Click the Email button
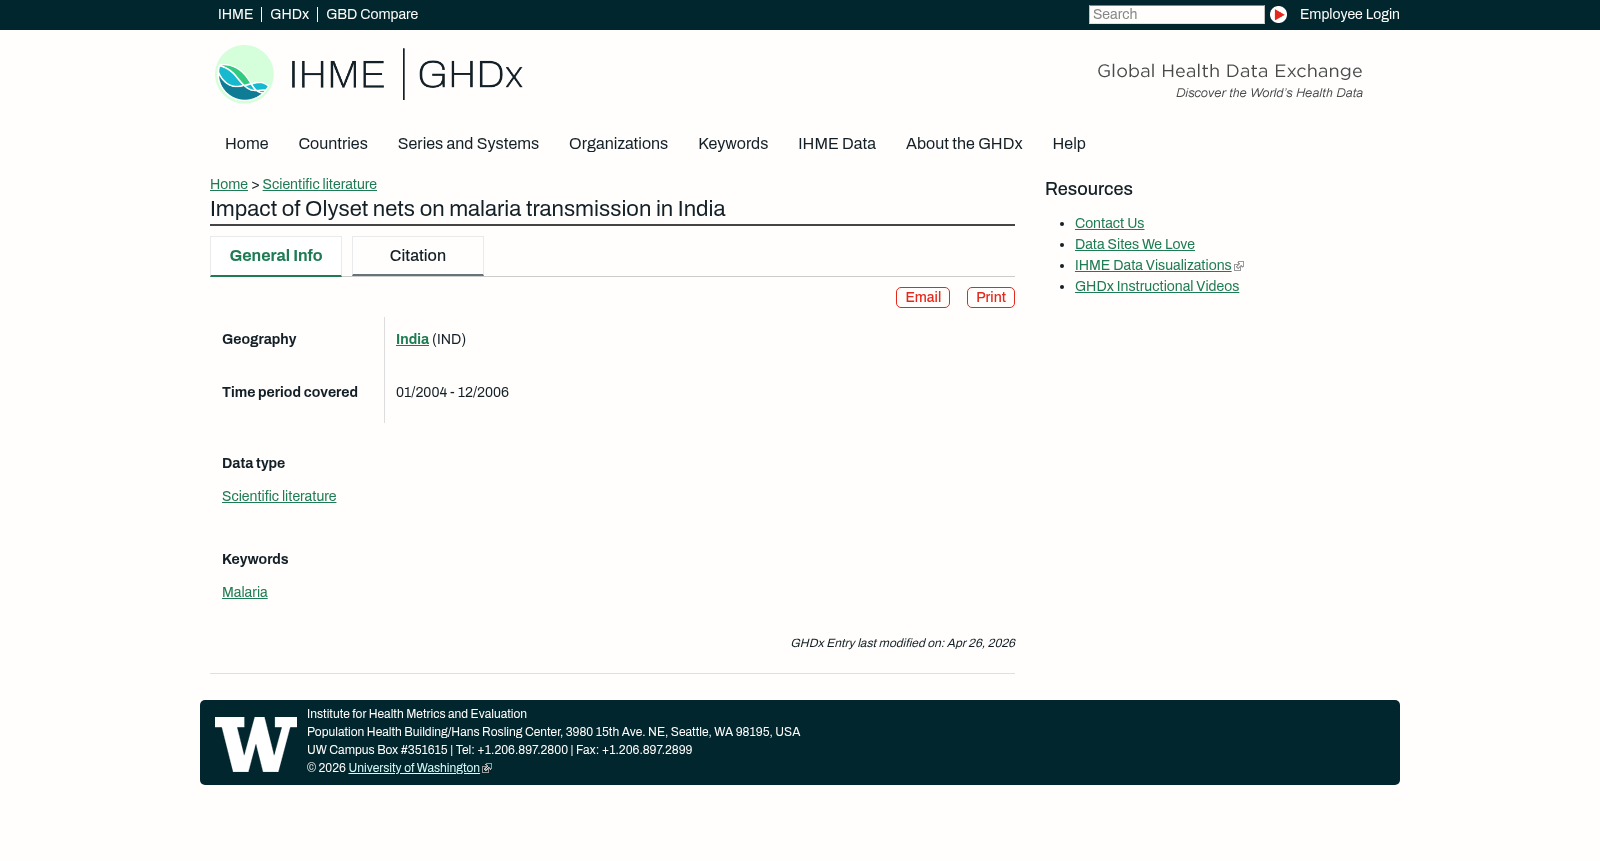This screenshot has height=861, width=1600. click(923, 298)
